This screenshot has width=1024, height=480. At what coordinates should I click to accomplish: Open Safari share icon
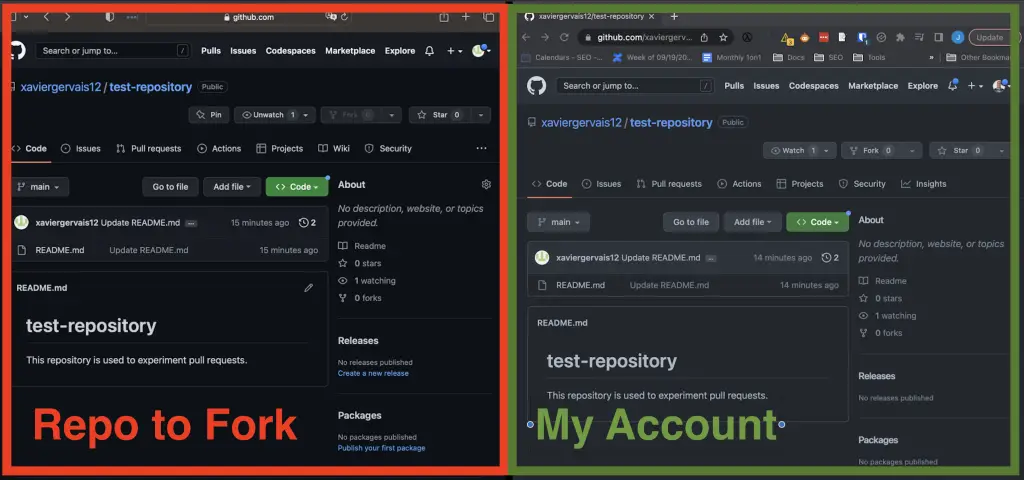click(444, 17)
